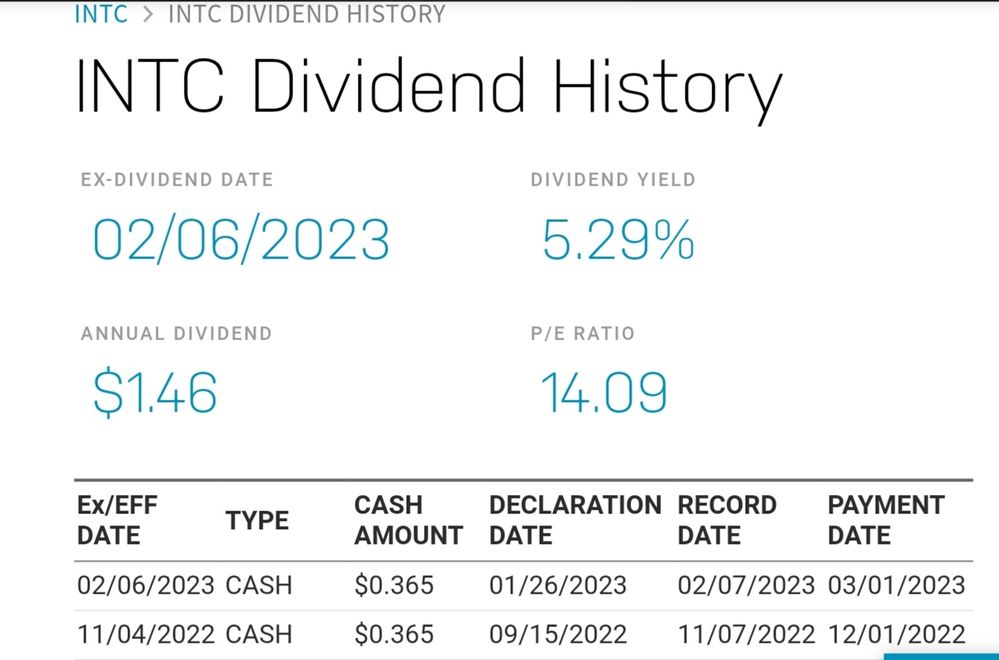Click the RECORD DATE column header
The height and width of the screenshot is (660, 999).
point(727,520)
